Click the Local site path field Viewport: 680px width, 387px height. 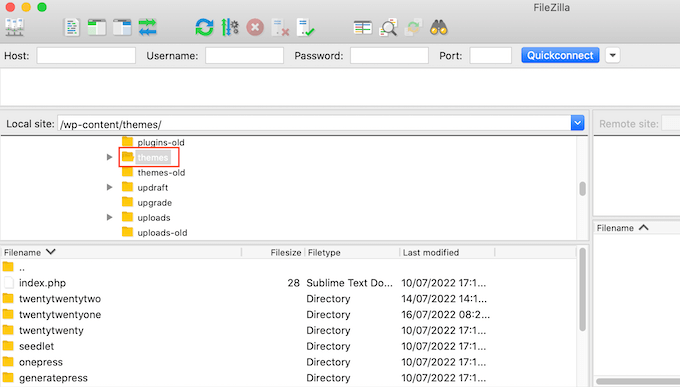(x=314, y=124)
